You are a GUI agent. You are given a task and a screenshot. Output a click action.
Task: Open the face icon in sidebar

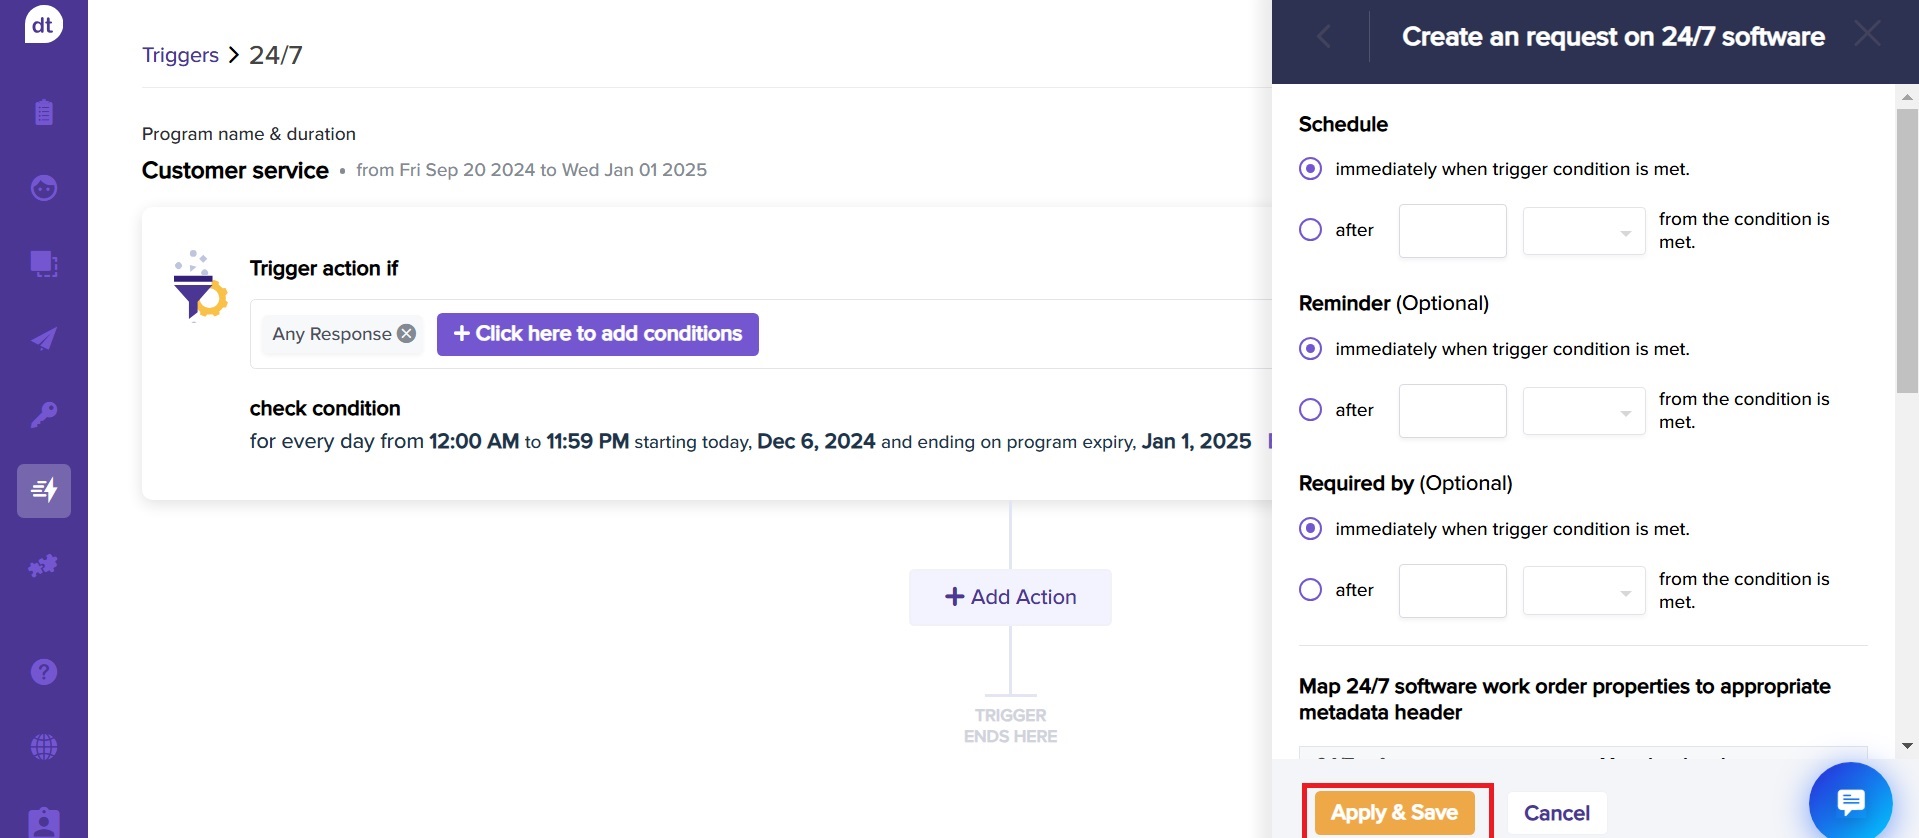[43, 188]
